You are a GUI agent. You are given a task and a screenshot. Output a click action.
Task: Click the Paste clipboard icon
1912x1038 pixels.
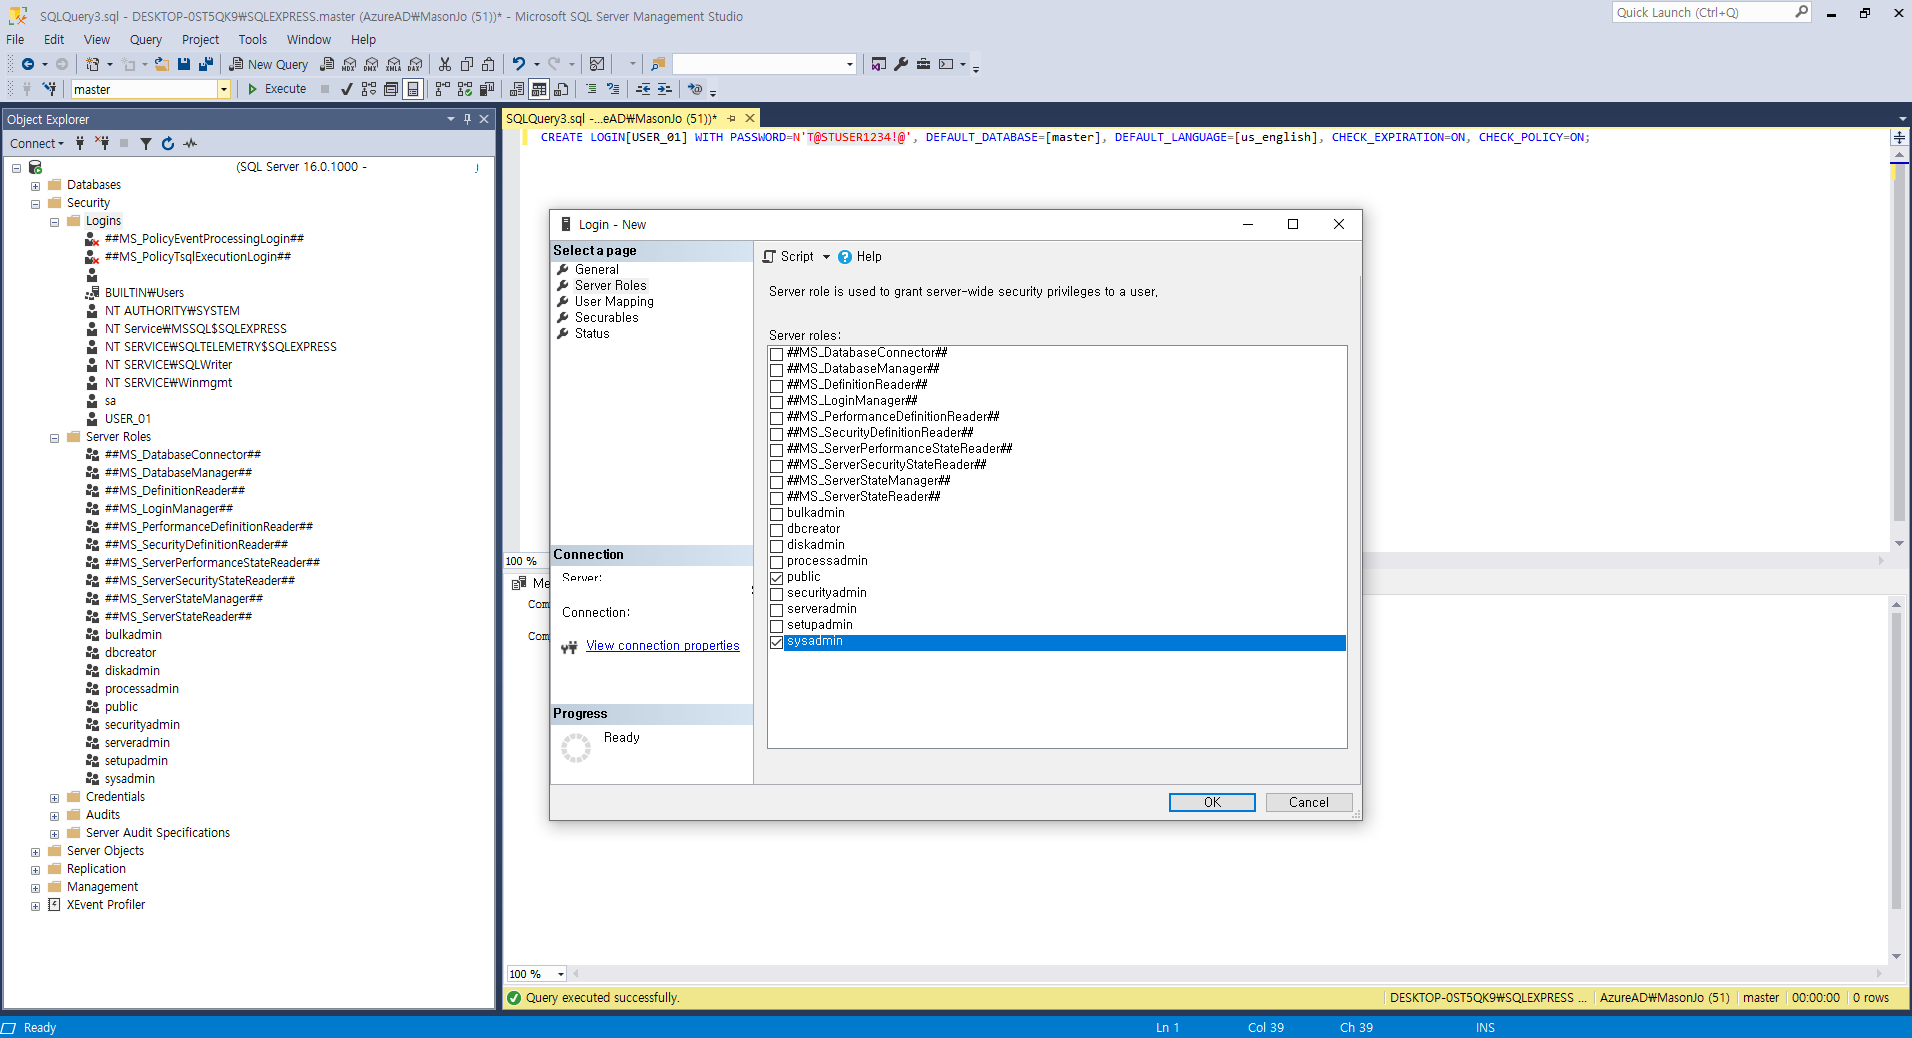(488, 64)
